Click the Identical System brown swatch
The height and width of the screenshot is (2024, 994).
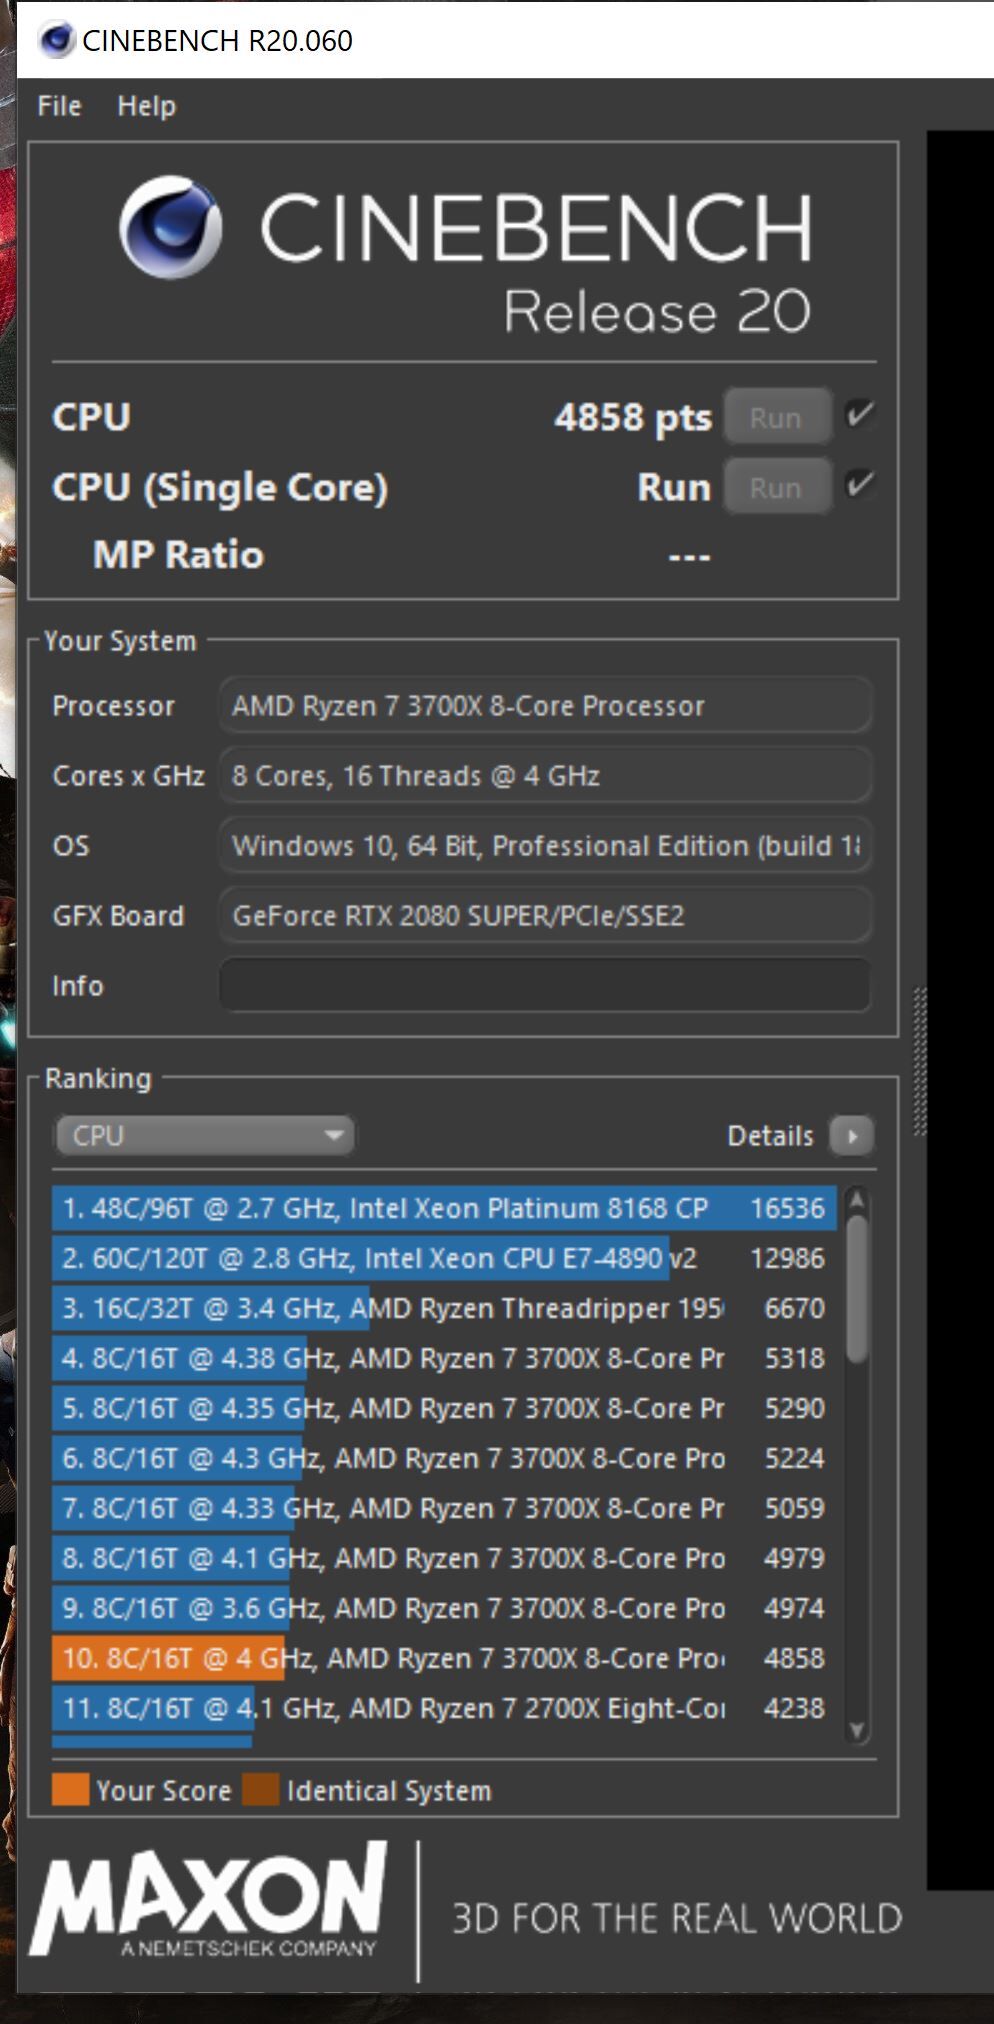tap(260, 1790)
